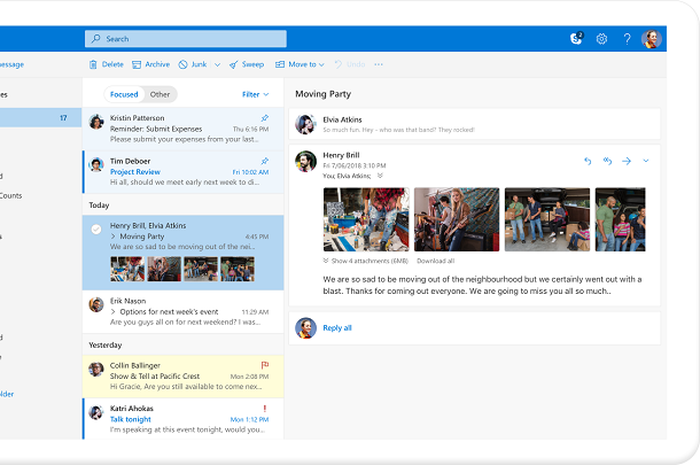The image size is (700, 465).
Task: Open Skype notifications icon in header
Action: coord(575,39)
